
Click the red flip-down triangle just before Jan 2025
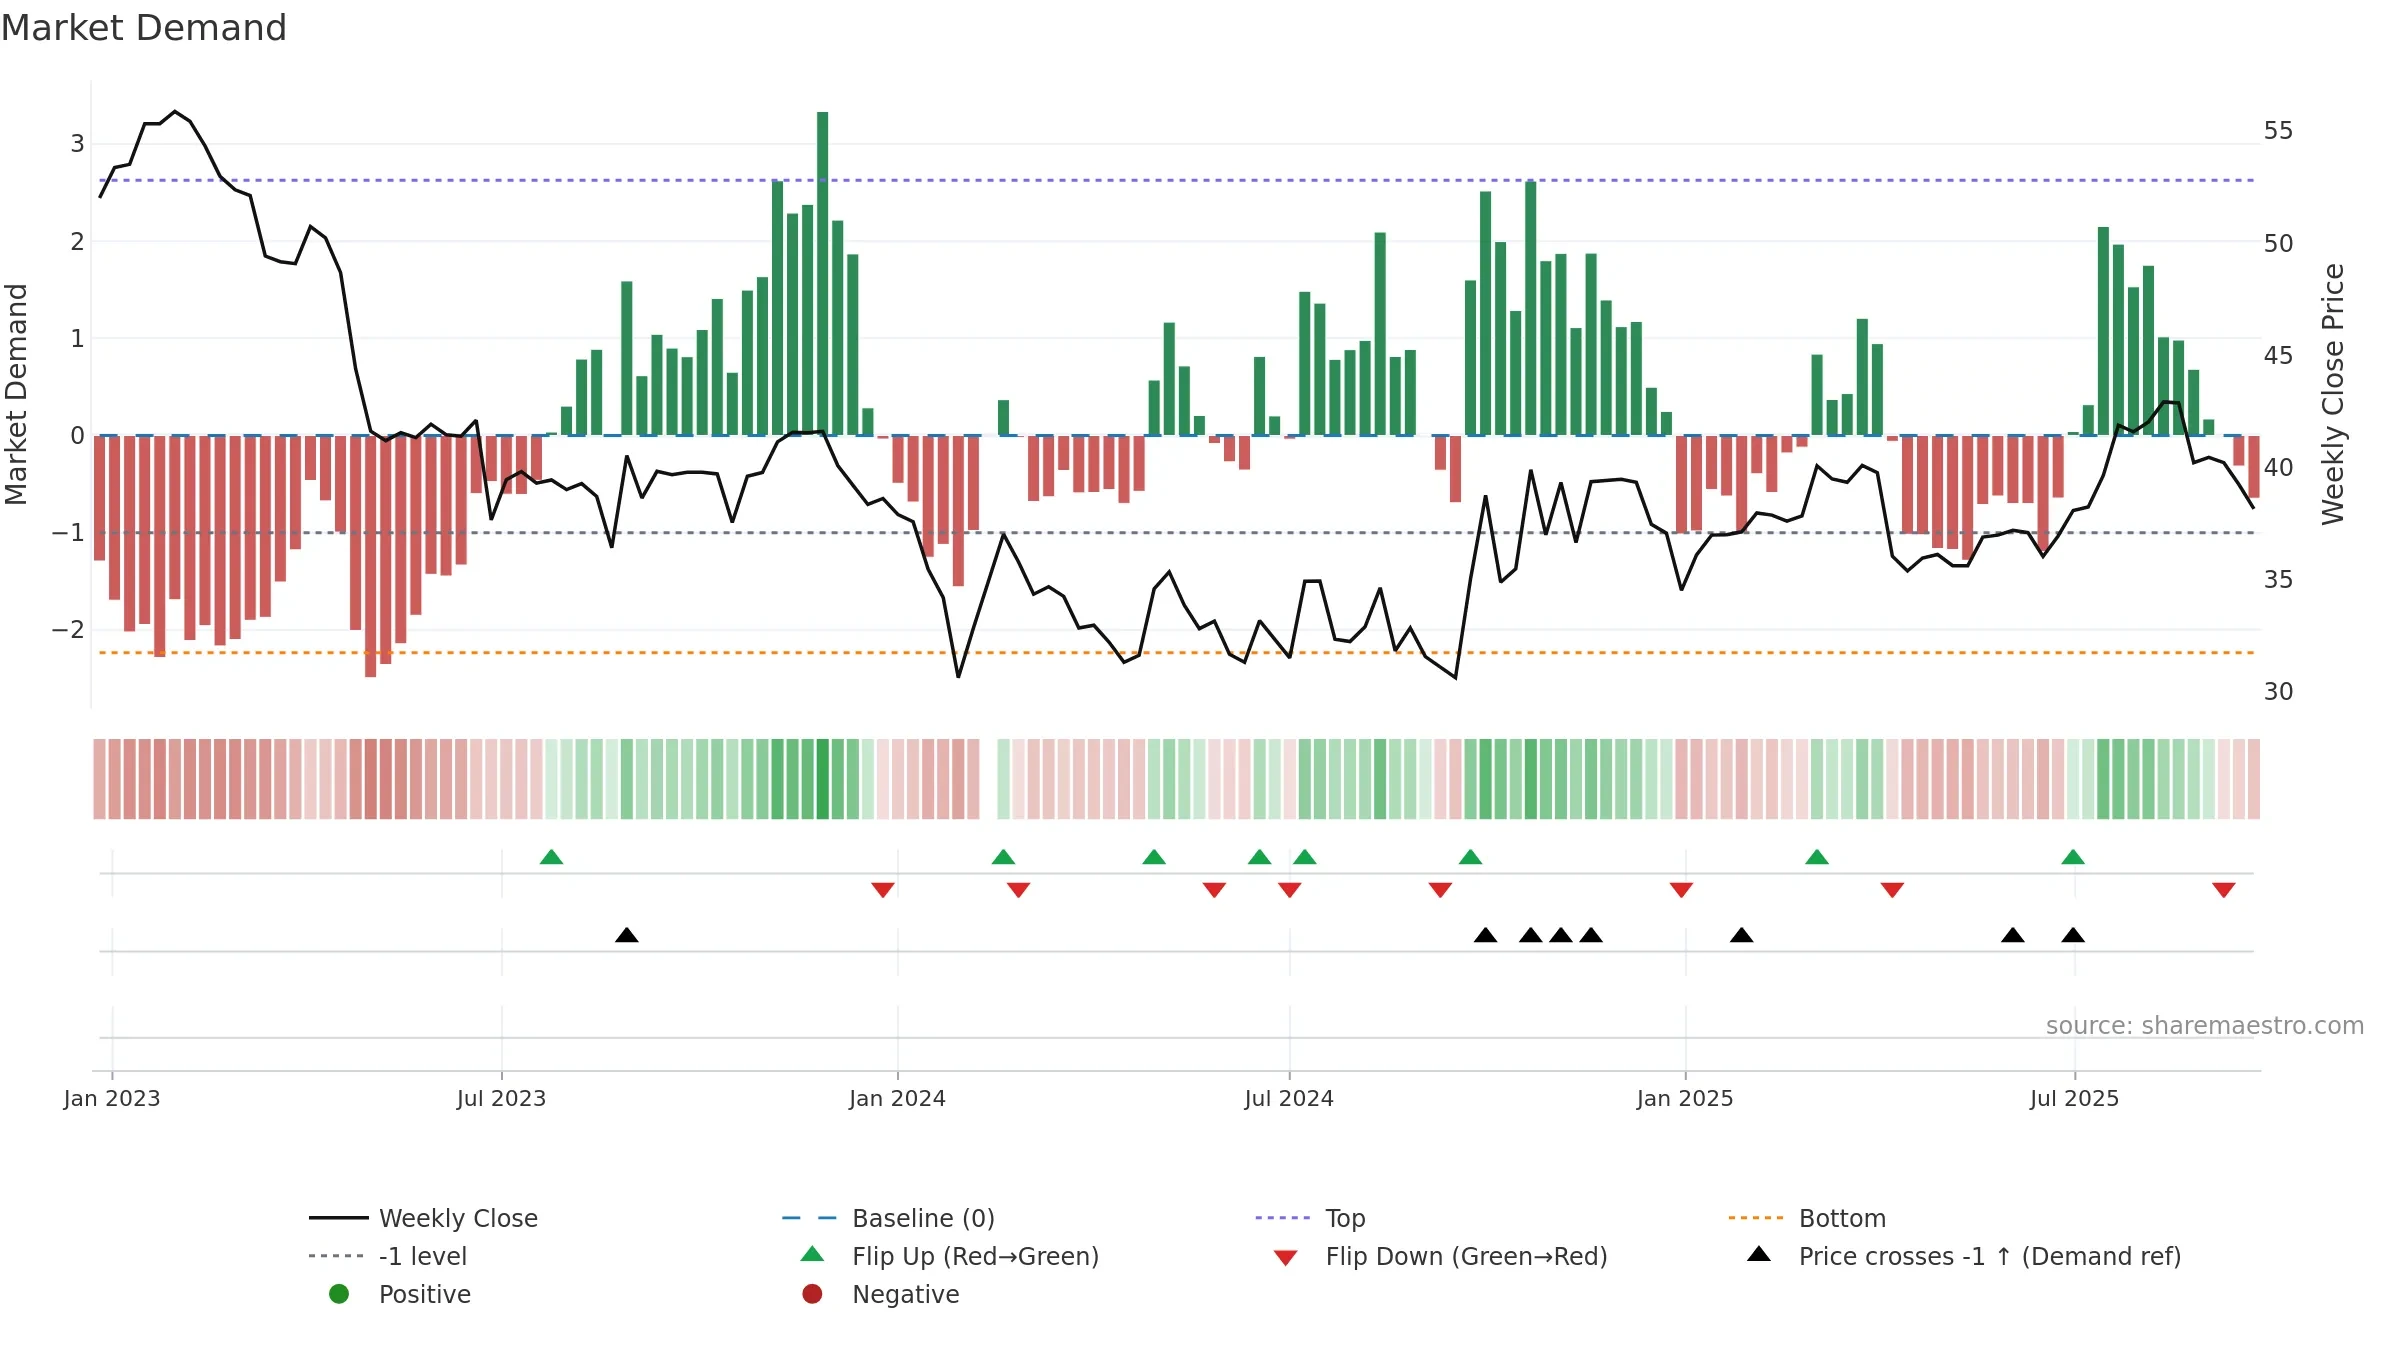click(x=1681, y=890)
